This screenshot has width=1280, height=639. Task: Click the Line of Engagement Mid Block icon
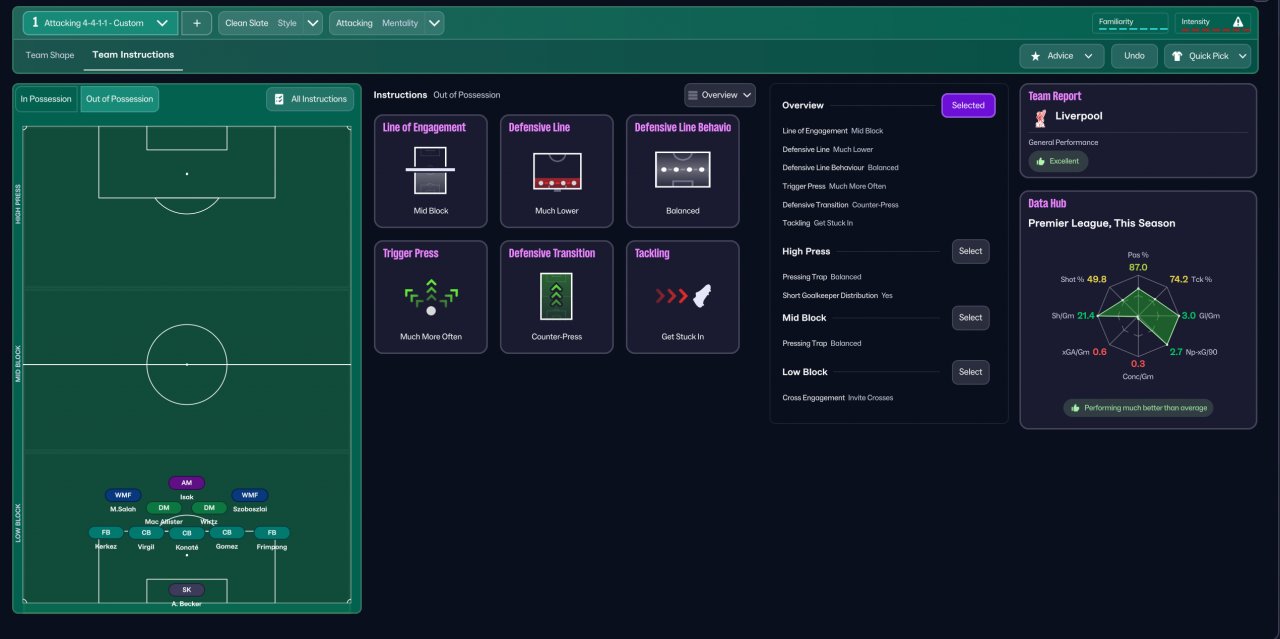[x=431, y=170]
